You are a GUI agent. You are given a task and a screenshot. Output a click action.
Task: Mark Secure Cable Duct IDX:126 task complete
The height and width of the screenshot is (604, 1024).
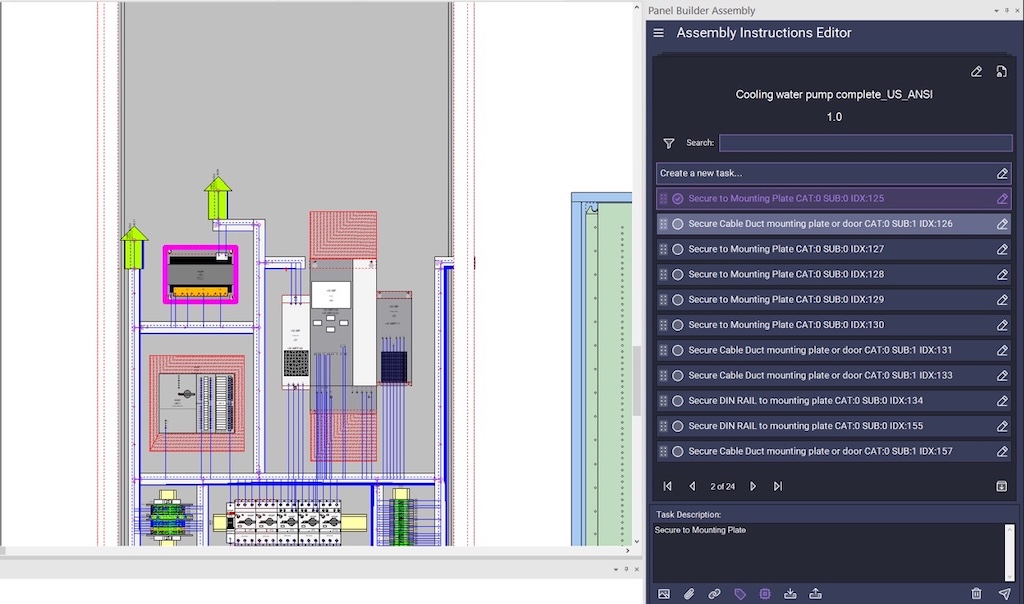click(x=678, y=224)
